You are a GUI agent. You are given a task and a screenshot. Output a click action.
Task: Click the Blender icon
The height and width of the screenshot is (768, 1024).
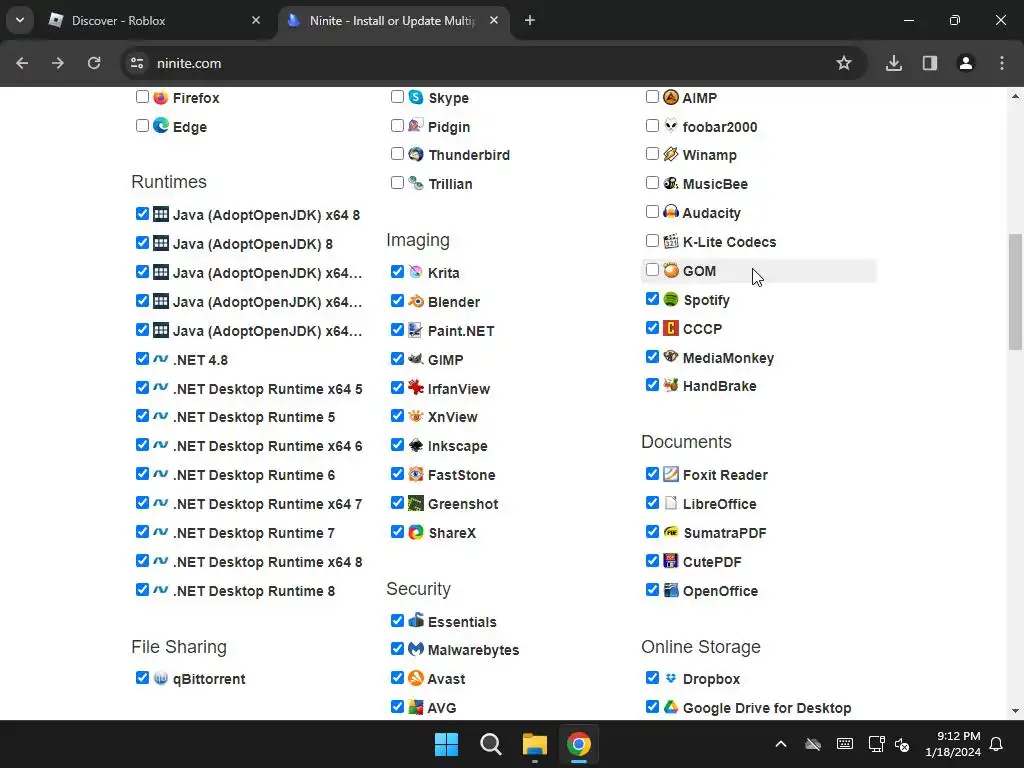coord(416,301)
